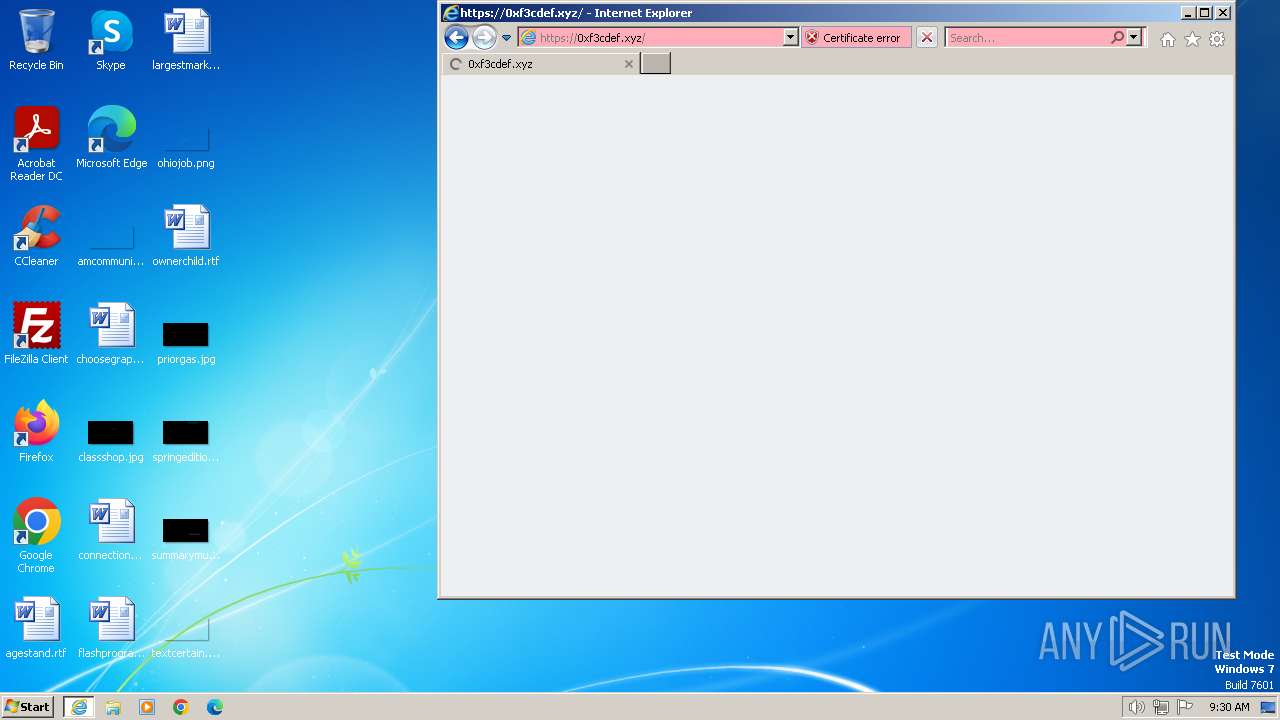
Task: Open File Explorer from taskbar
Action: (x=113, y=707)
